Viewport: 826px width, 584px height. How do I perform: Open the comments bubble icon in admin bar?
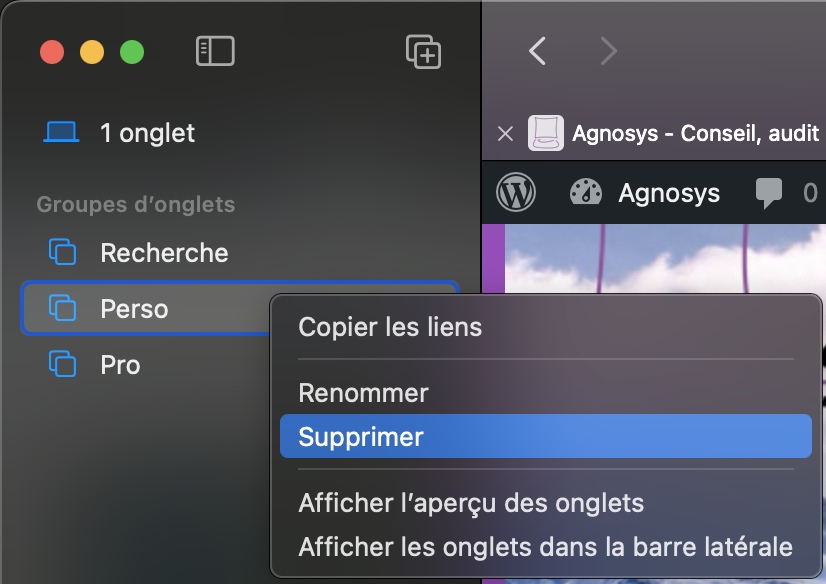769,193
